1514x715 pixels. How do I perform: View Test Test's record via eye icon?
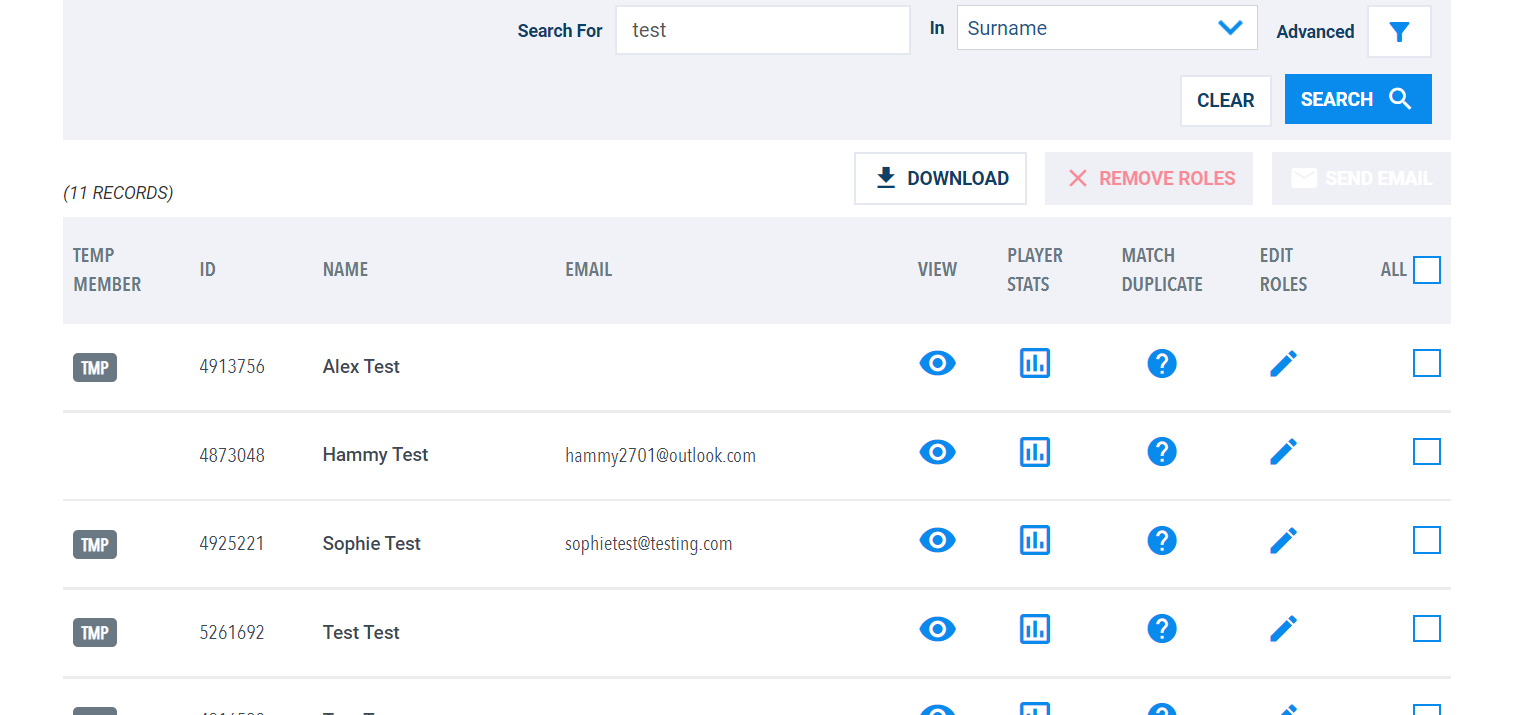coord(937,629)
